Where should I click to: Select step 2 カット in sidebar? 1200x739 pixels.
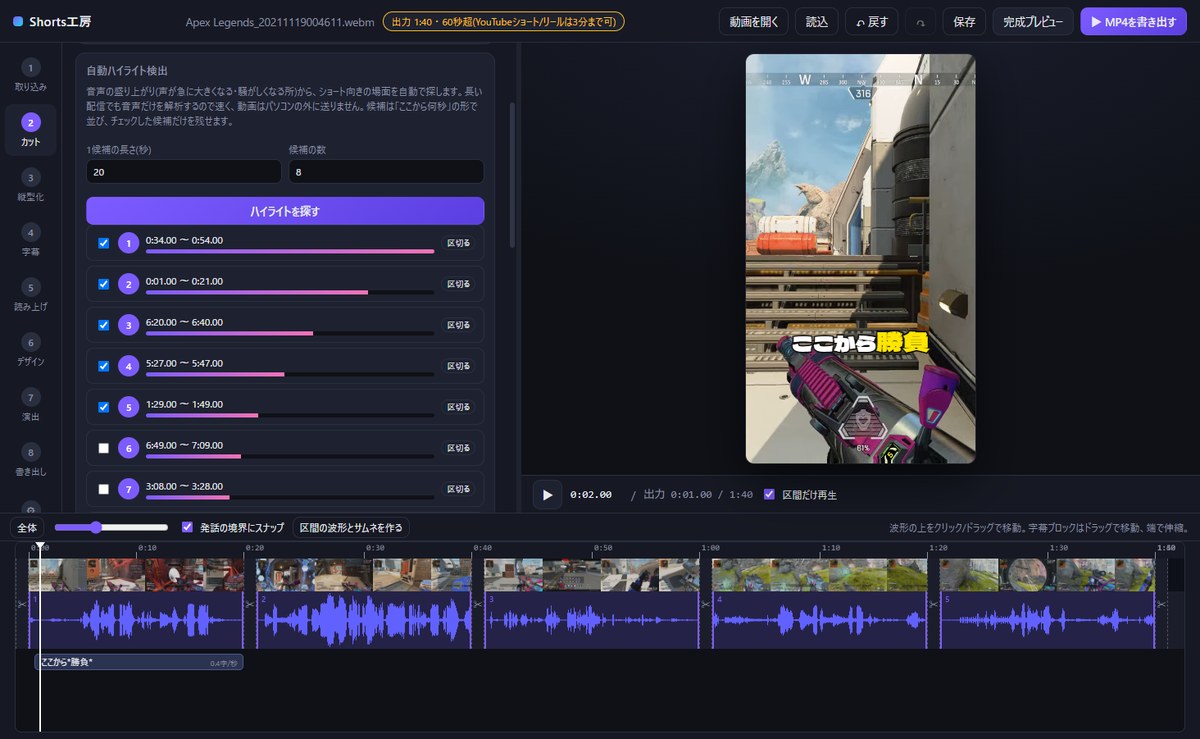point(30,130)
